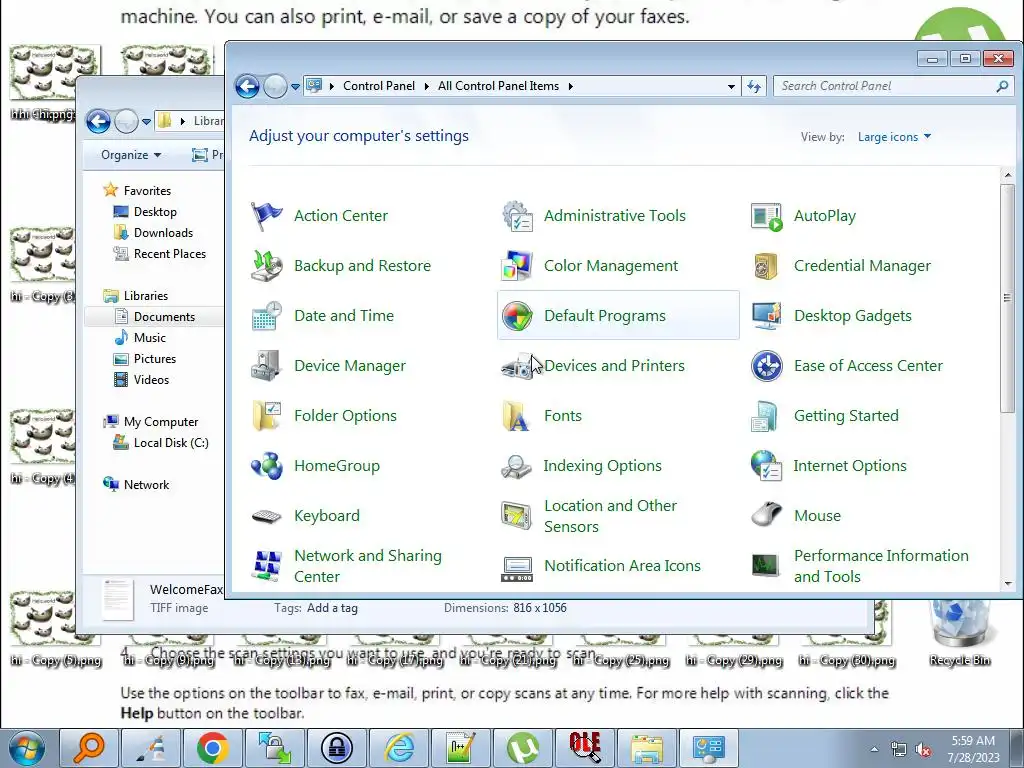Open the Keyboard icon
This screenshot has width=1024, height=768.
pos(266,516)
